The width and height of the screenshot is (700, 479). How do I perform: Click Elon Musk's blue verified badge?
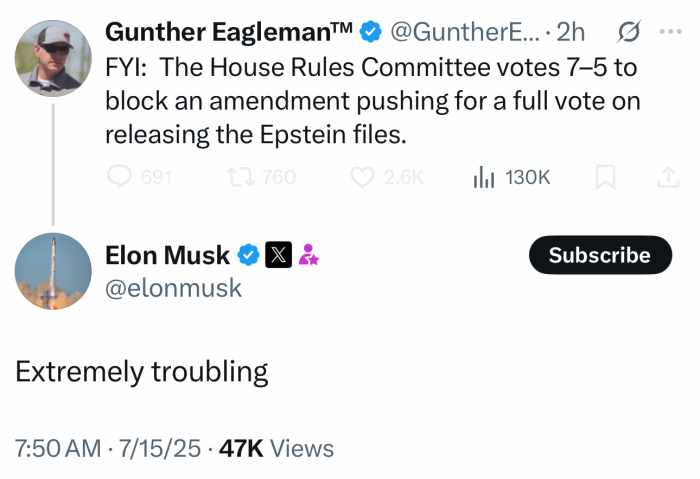pyautogui.click(x=248, y=255)
